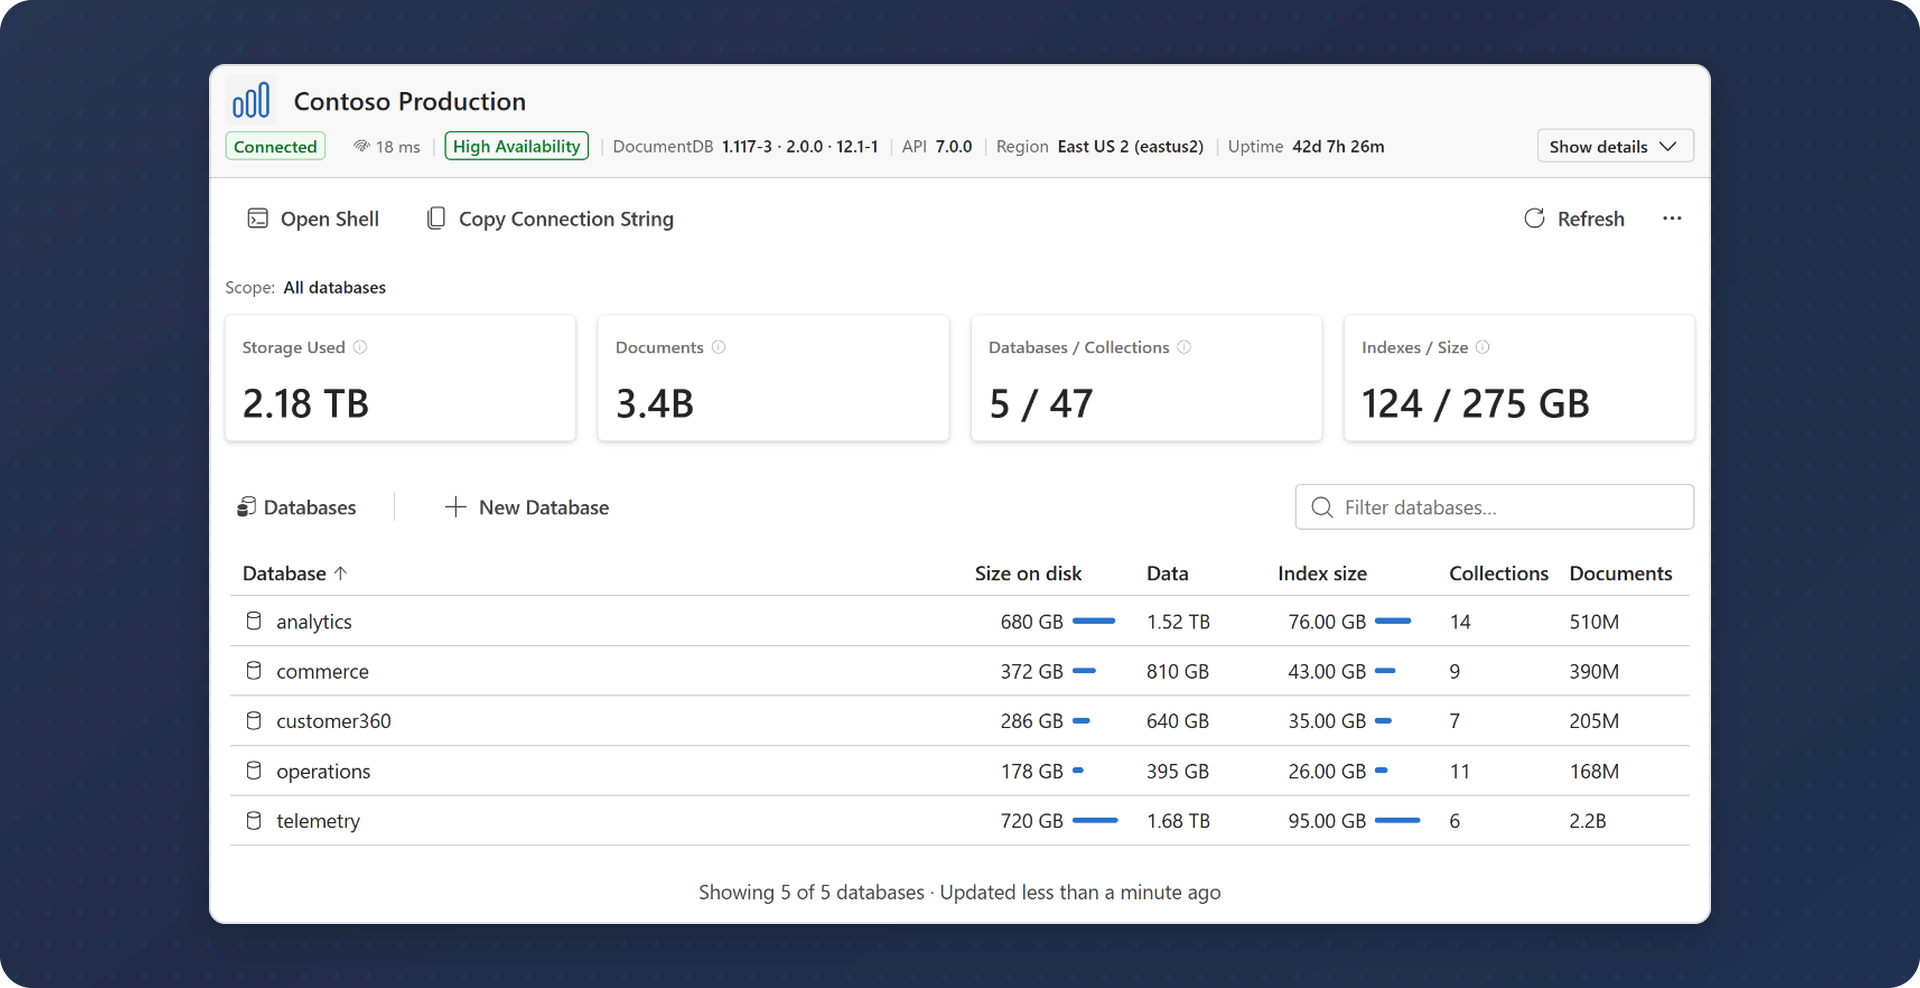The image size is (1920, 988).
Task: Open the analytics database row name
Action: pyautogui.click(x=314, y=622)
